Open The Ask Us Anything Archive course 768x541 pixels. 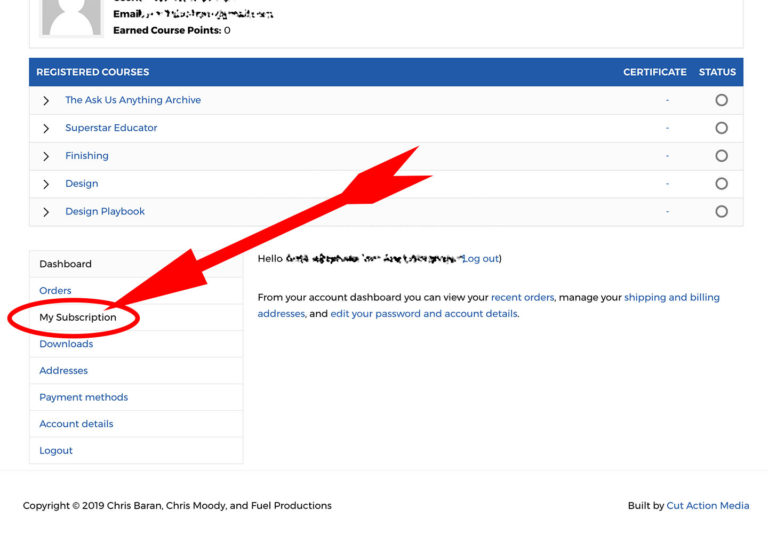(133, 100)
